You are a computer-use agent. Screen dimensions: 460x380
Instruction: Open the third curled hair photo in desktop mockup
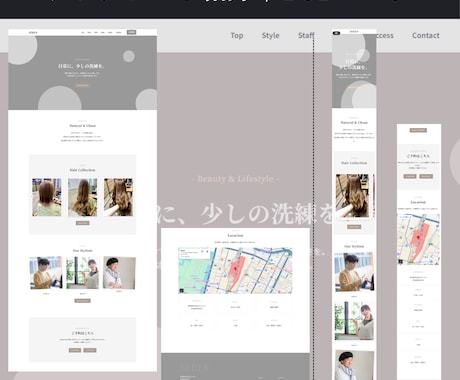[x=118, y=197]
